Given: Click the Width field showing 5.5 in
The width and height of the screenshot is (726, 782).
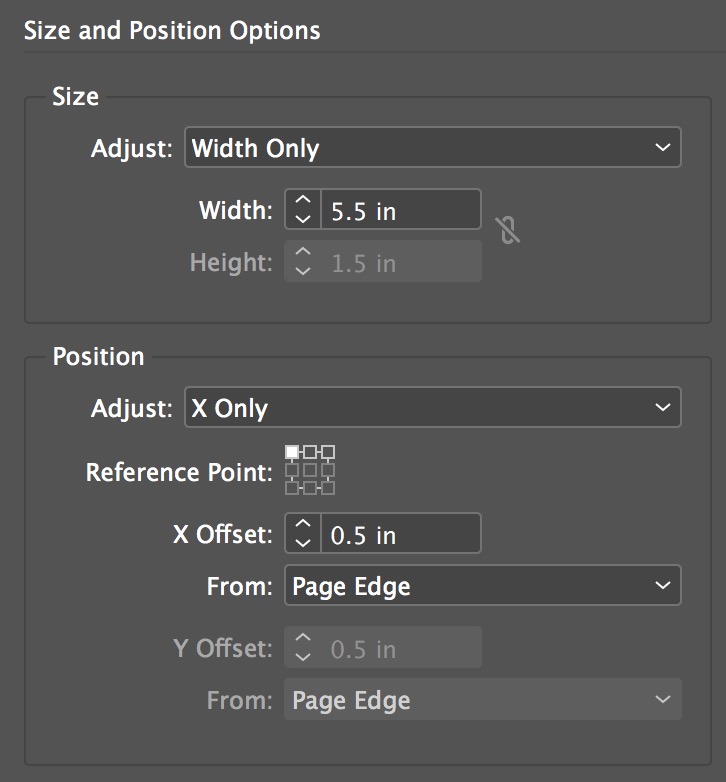Looking at the screenshot, I should [401, 209].
